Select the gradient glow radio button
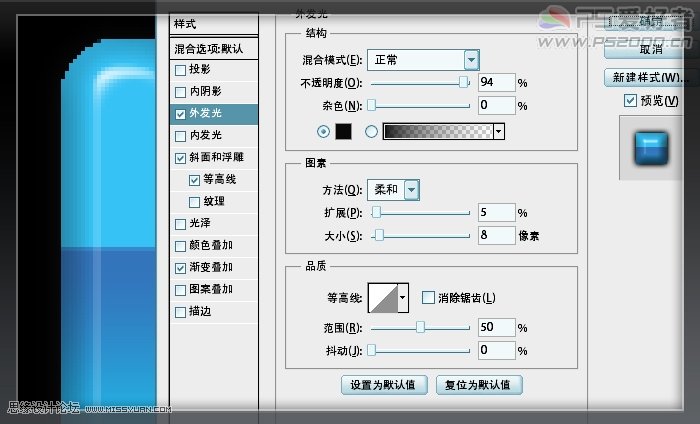Viewport: 700px width, 424px height. click(371, 131)
